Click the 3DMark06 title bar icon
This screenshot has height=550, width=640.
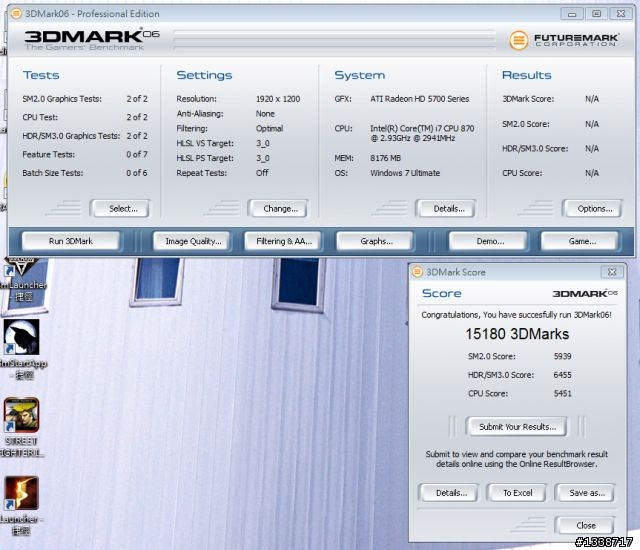point(16,13)
